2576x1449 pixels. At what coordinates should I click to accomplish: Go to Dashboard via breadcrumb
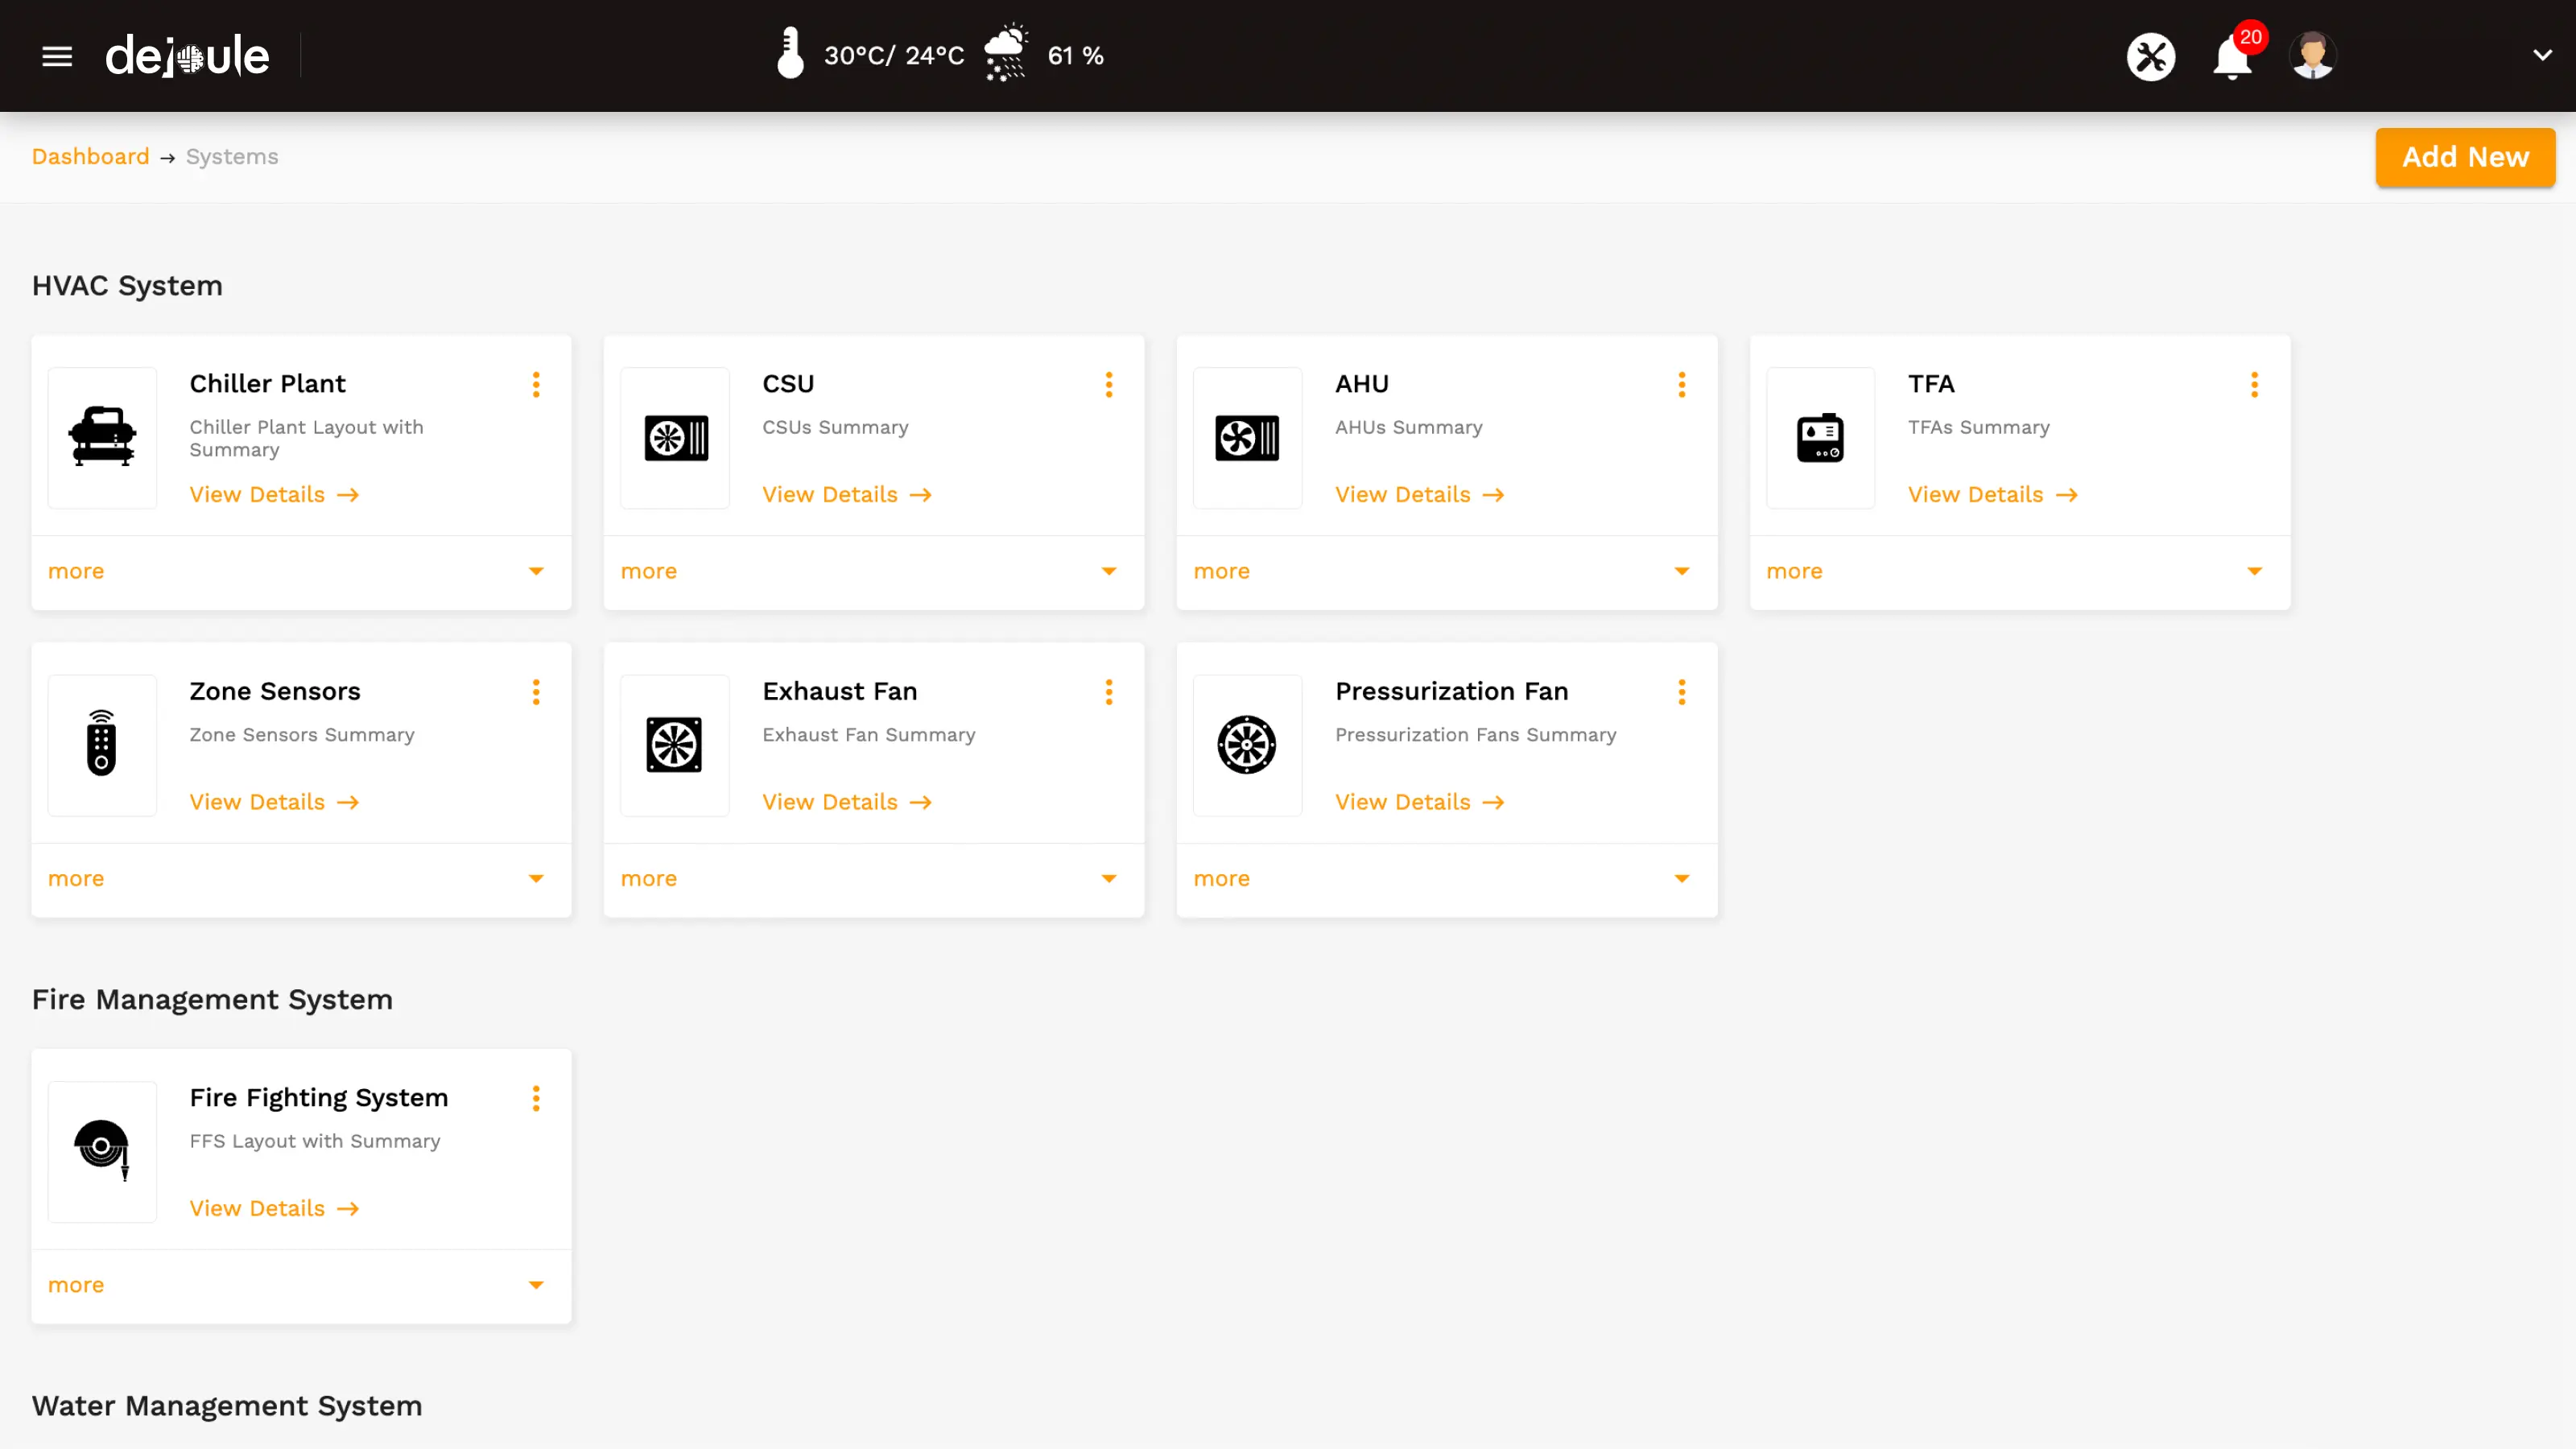[x=90, y=156]
